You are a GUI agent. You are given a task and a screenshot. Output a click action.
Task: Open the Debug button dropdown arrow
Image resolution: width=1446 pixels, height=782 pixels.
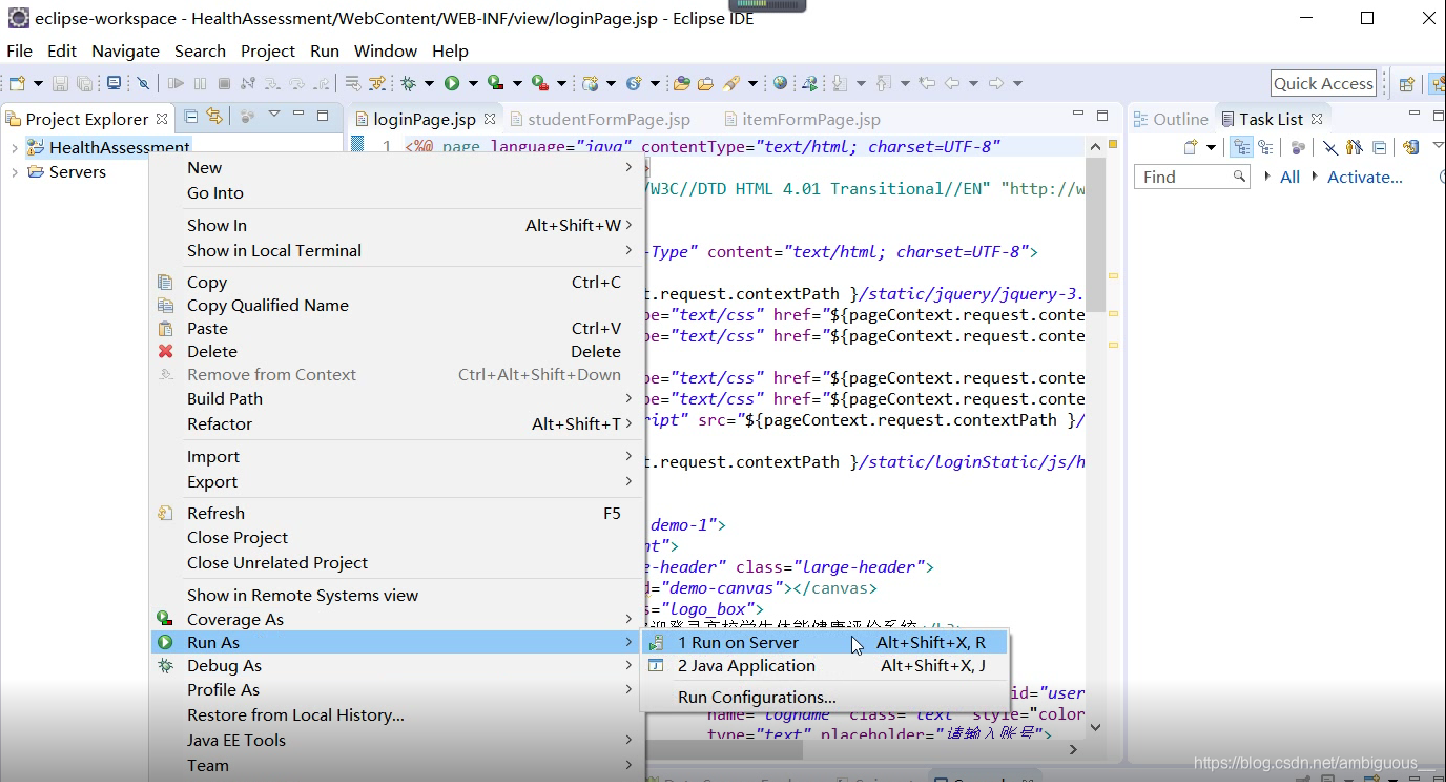tap(429, 83)
